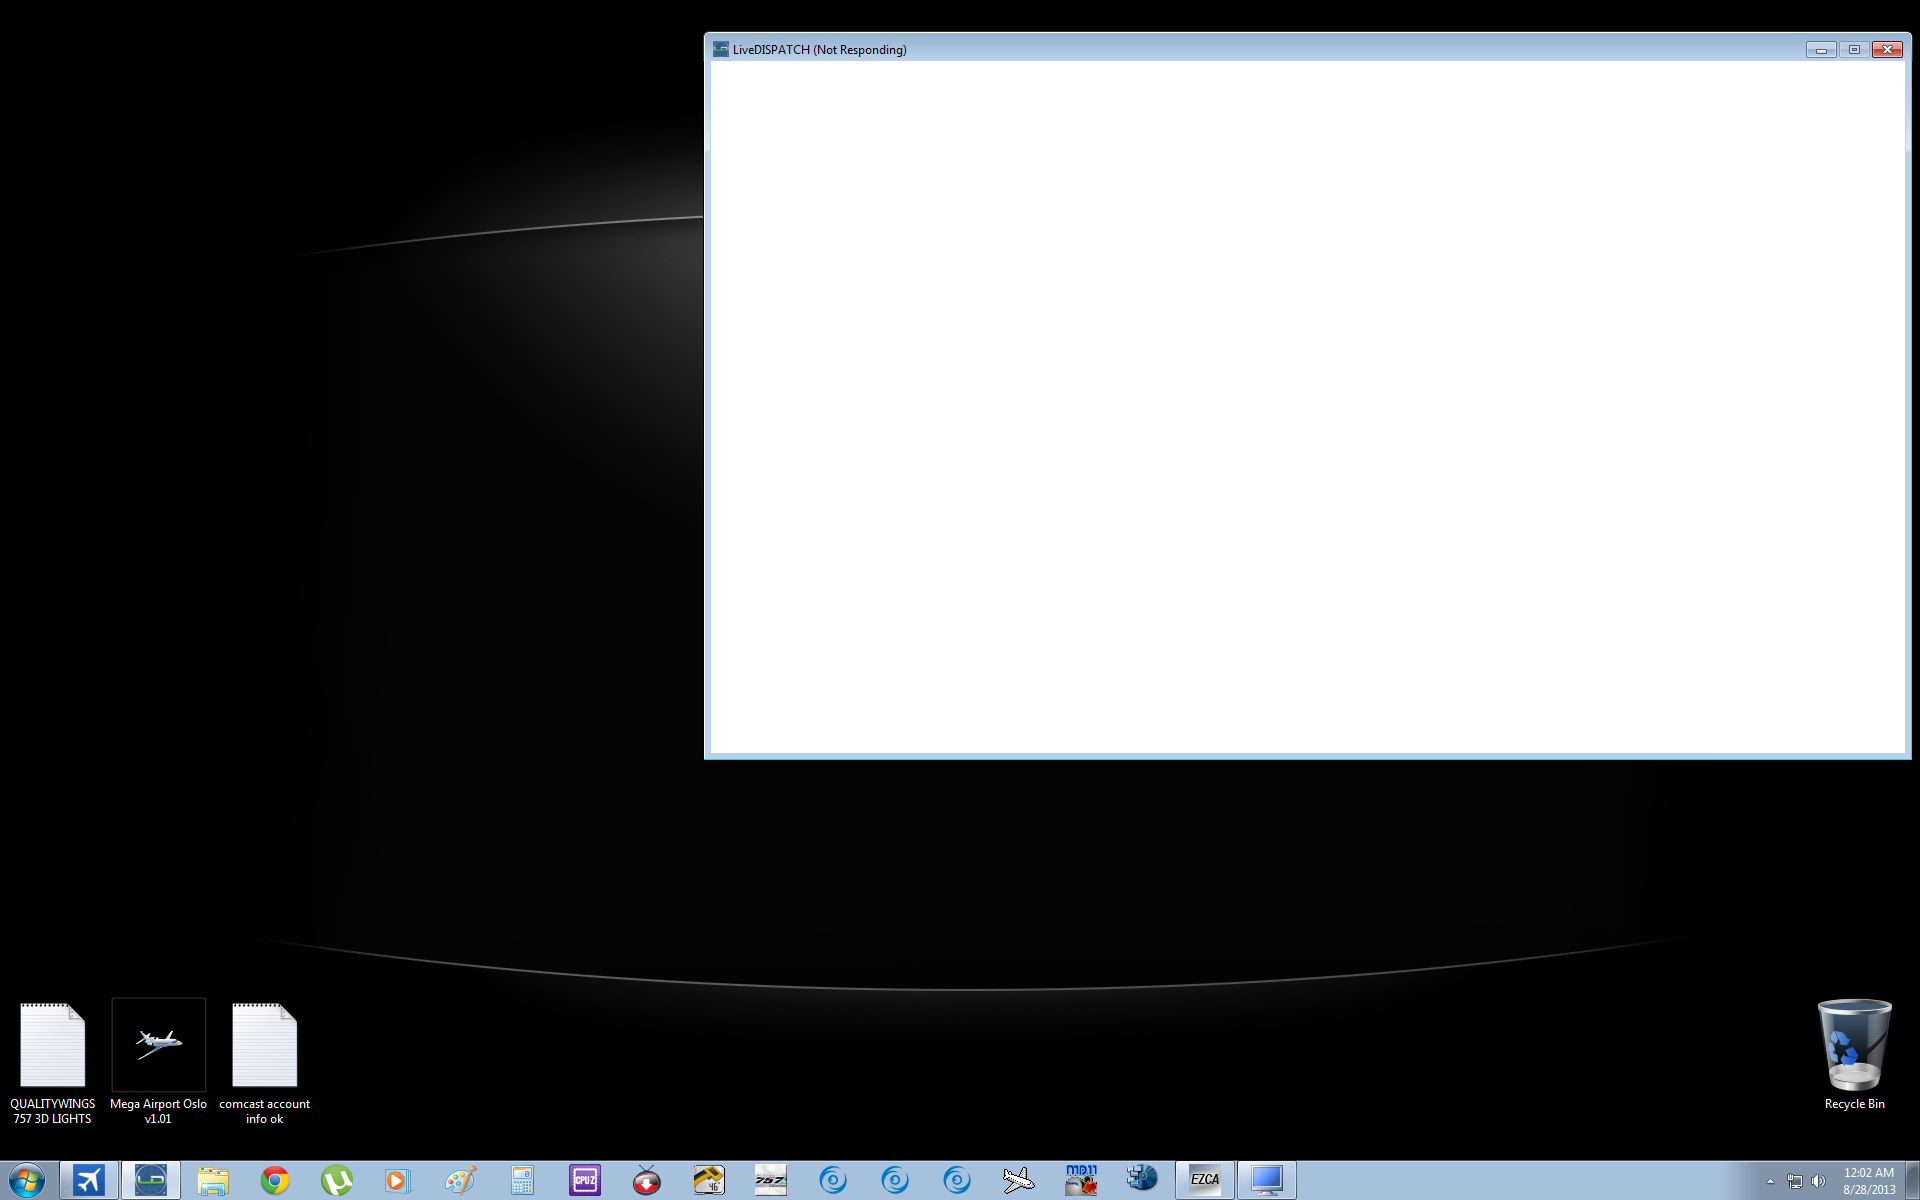This screenshot has height=1200, width=1920.
Task: Show hidden system tray icons arrow
Action: [x=1770, y=1181]
